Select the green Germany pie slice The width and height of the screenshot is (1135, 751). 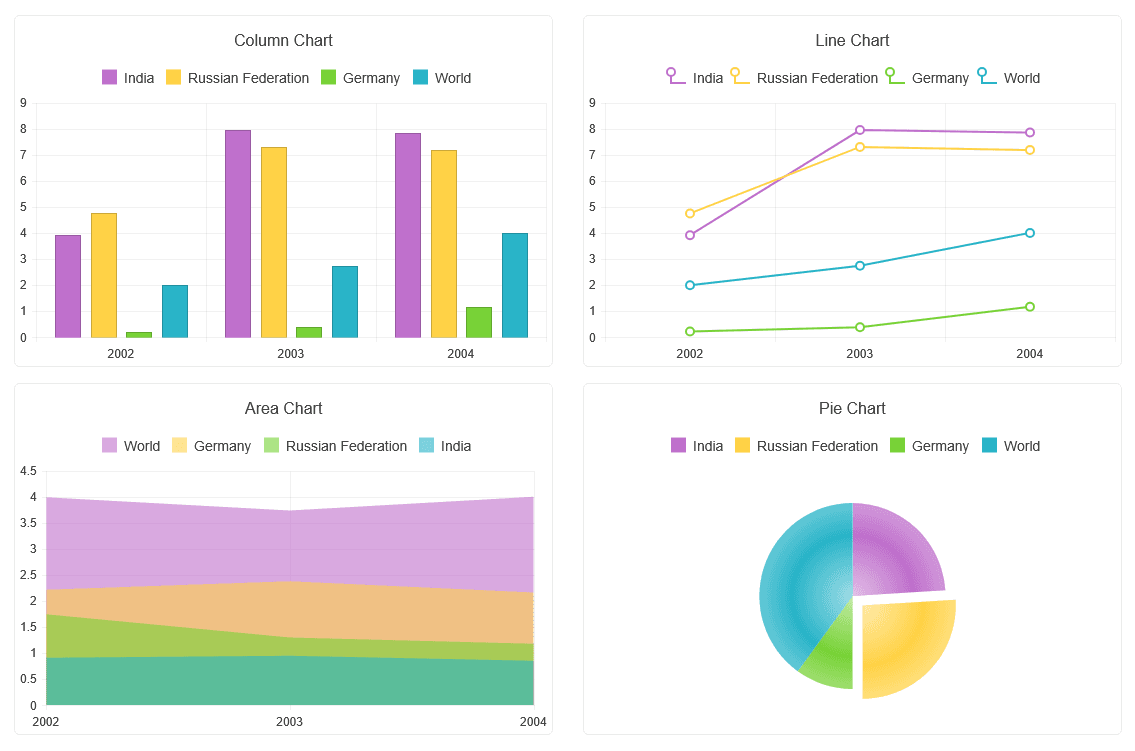(834, 655)
